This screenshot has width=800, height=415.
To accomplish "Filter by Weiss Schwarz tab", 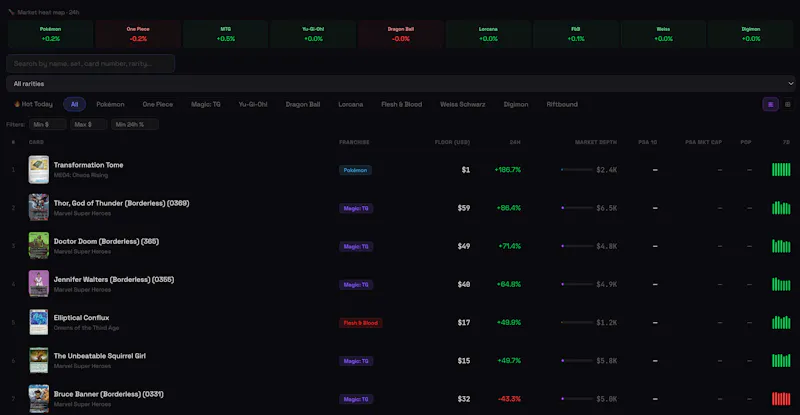I will pos(463,104).
